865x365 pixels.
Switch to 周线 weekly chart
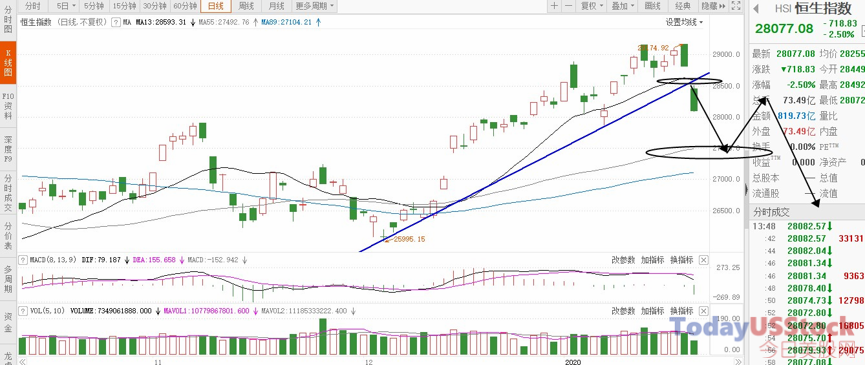[246, 6]
